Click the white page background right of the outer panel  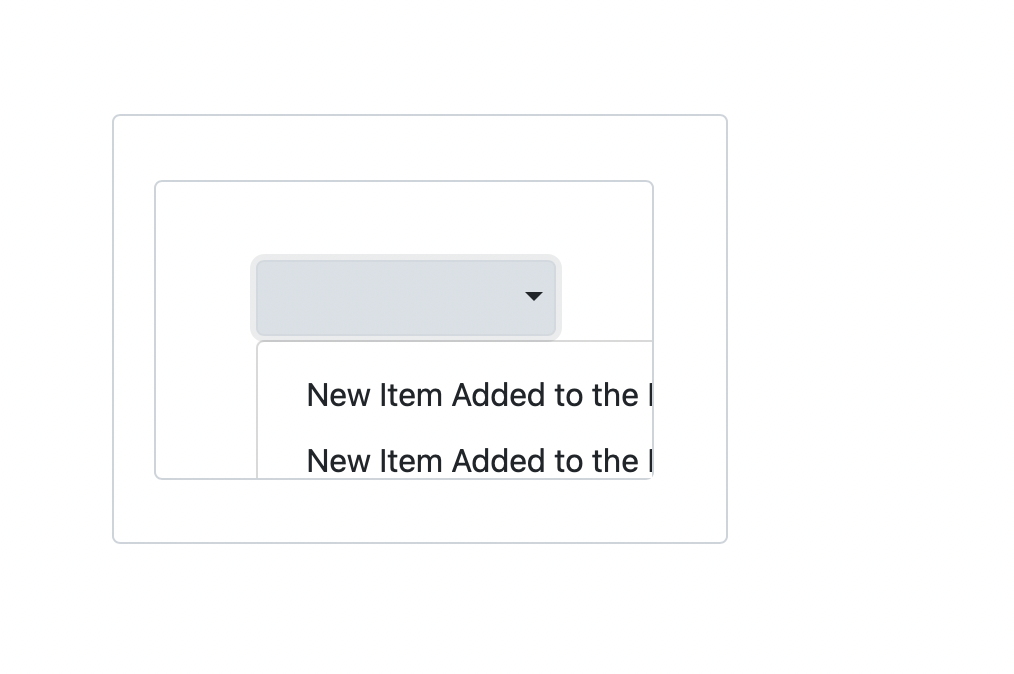pos(870,330)
